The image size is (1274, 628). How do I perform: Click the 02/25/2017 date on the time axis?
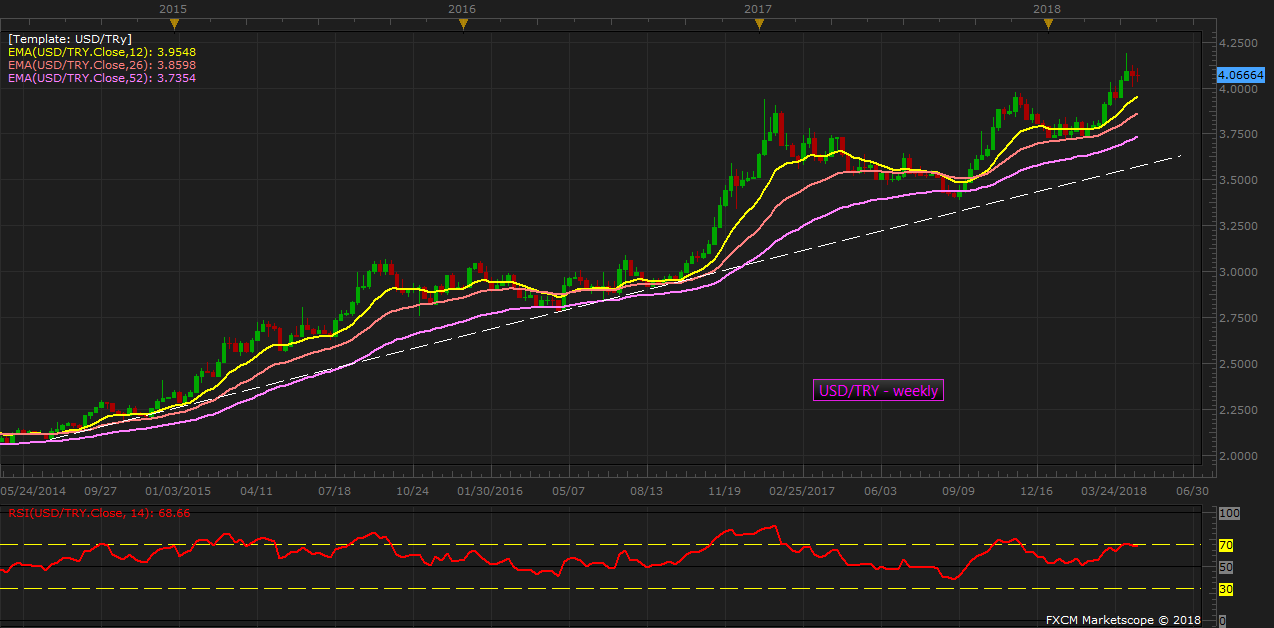(802, 492)
